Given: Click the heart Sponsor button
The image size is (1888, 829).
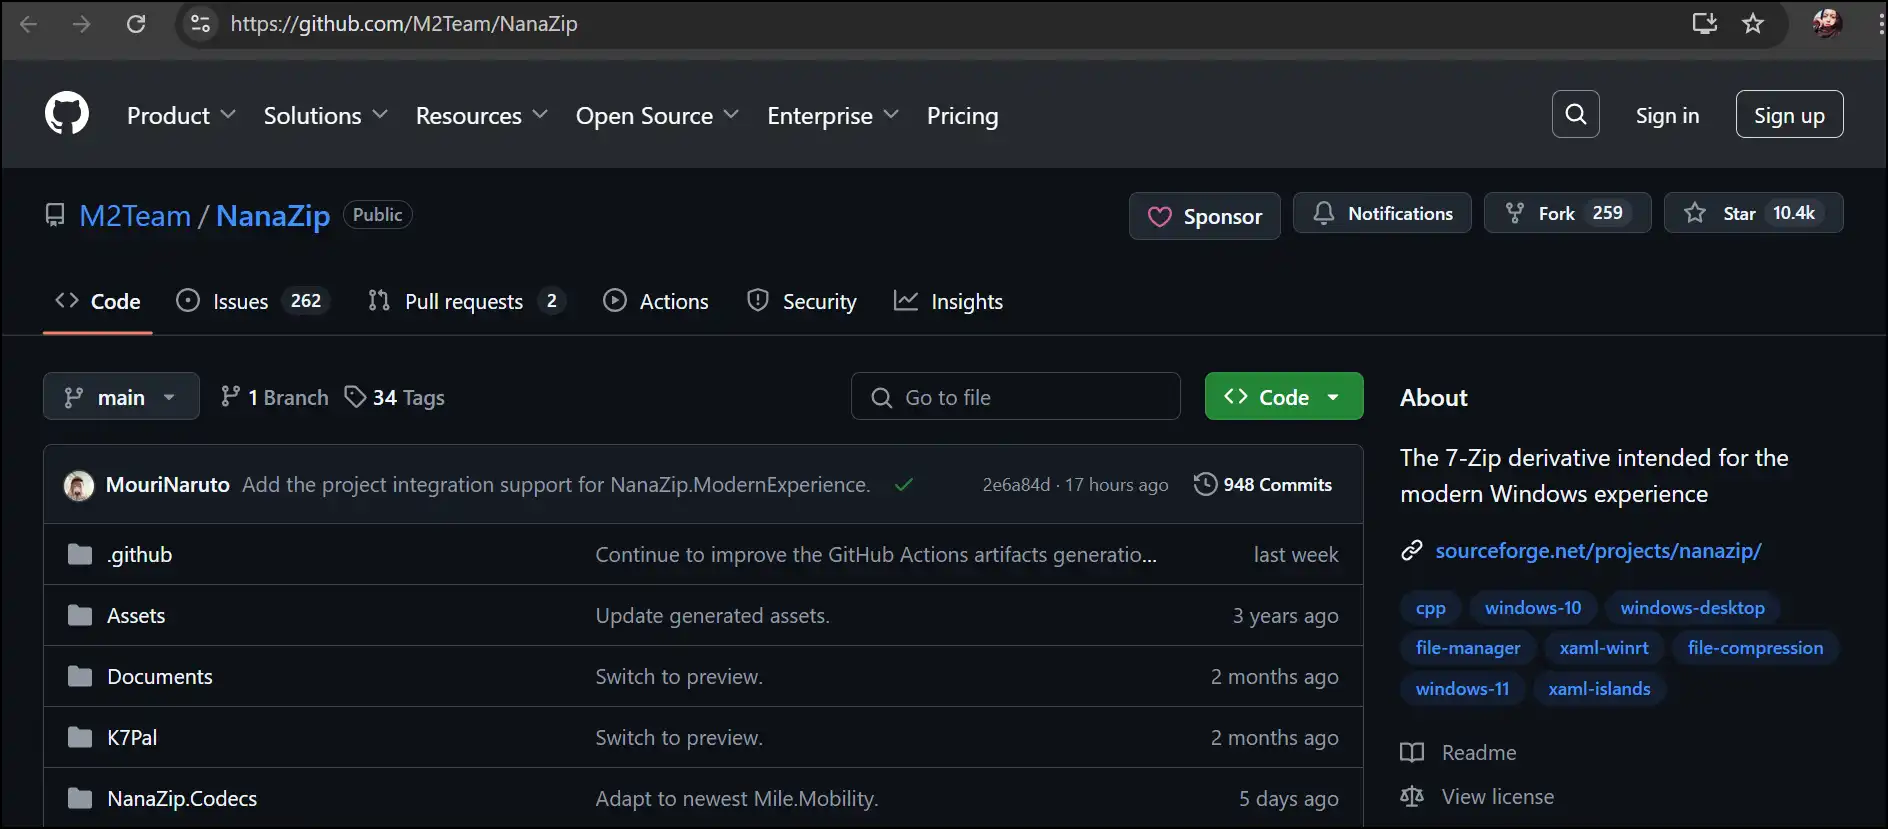Looking at the screenshot, I should [1204, 216].
